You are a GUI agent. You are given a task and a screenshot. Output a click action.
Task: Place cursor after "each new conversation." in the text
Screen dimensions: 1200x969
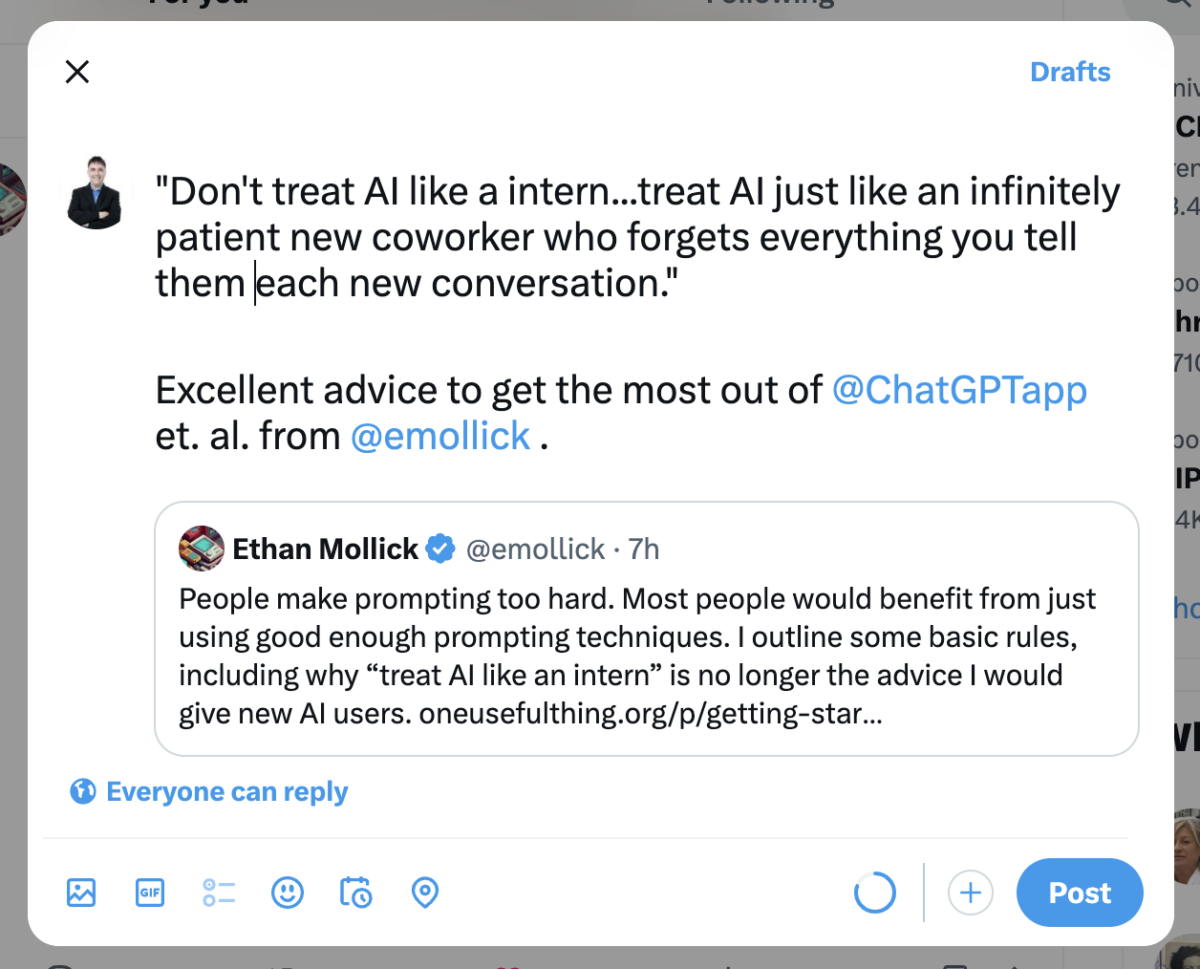pos(679,284)
